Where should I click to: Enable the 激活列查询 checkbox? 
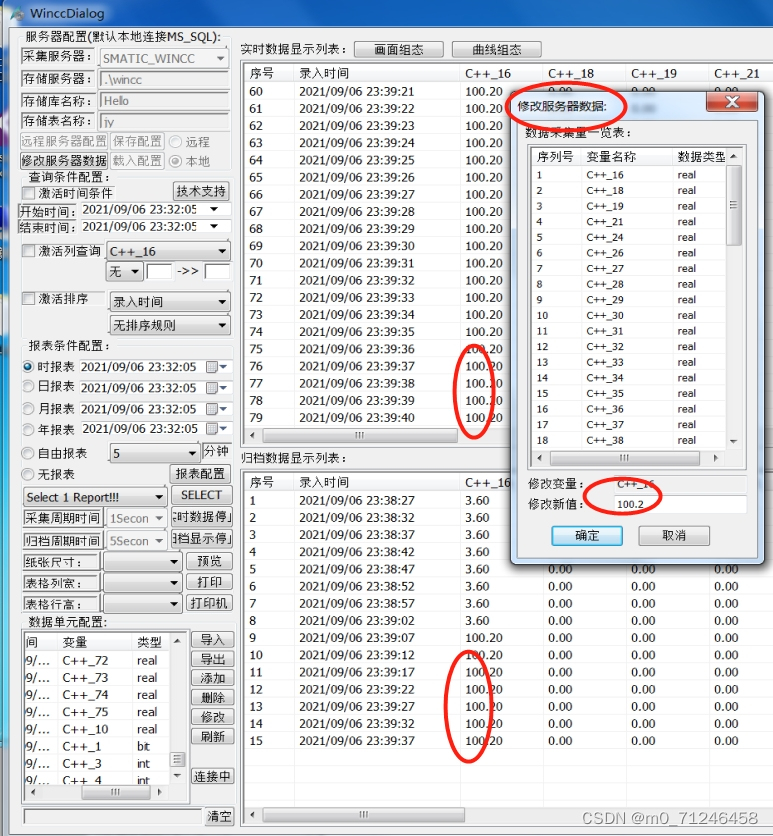(28, 251)
